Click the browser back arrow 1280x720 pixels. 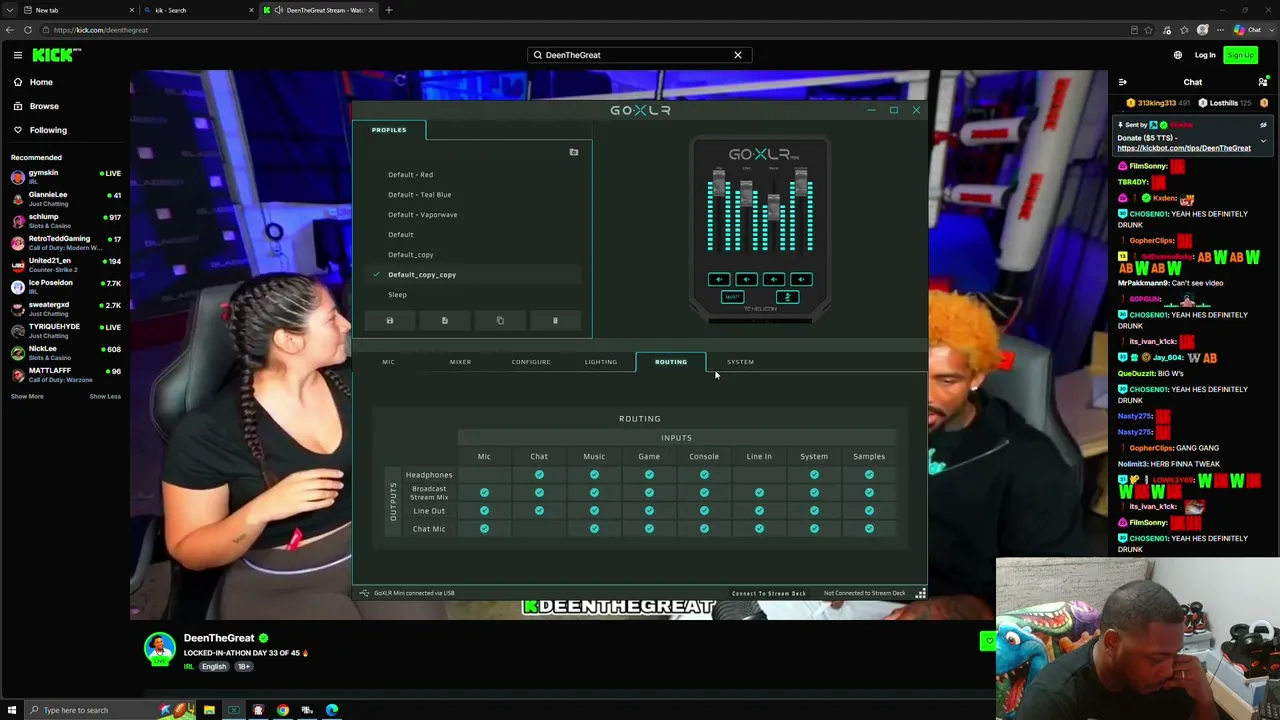[x=10, y=30]
